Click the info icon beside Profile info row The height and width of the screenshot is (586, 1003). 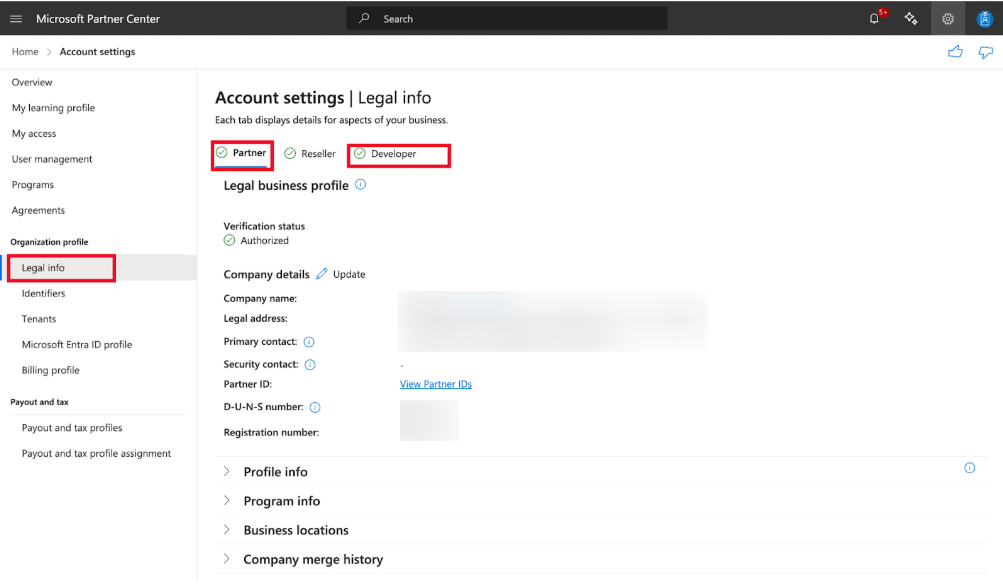click(970, 468)
